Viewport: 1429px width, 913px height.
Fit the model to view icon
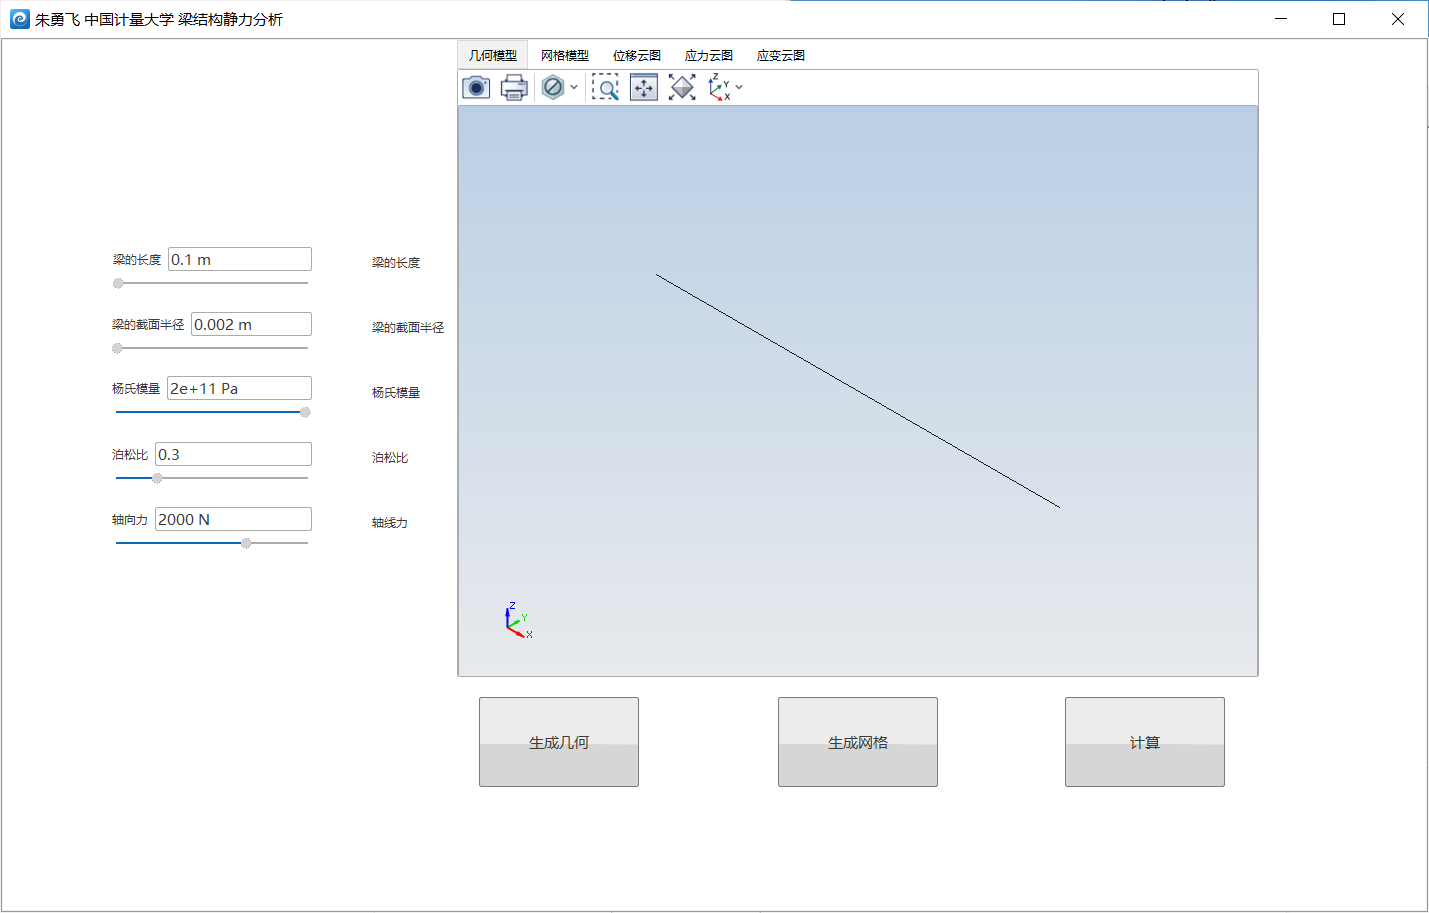682,88
